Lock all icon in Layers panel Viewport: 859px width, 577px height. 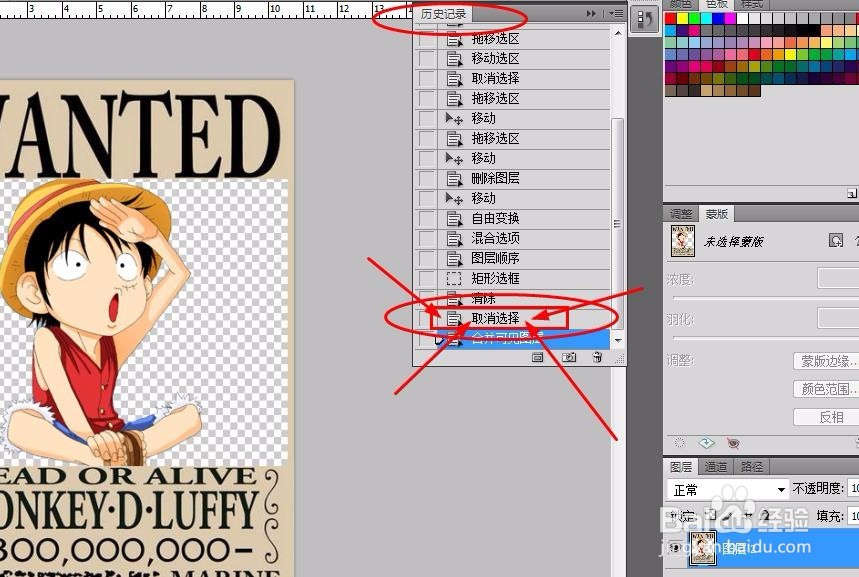coord(765,515)
